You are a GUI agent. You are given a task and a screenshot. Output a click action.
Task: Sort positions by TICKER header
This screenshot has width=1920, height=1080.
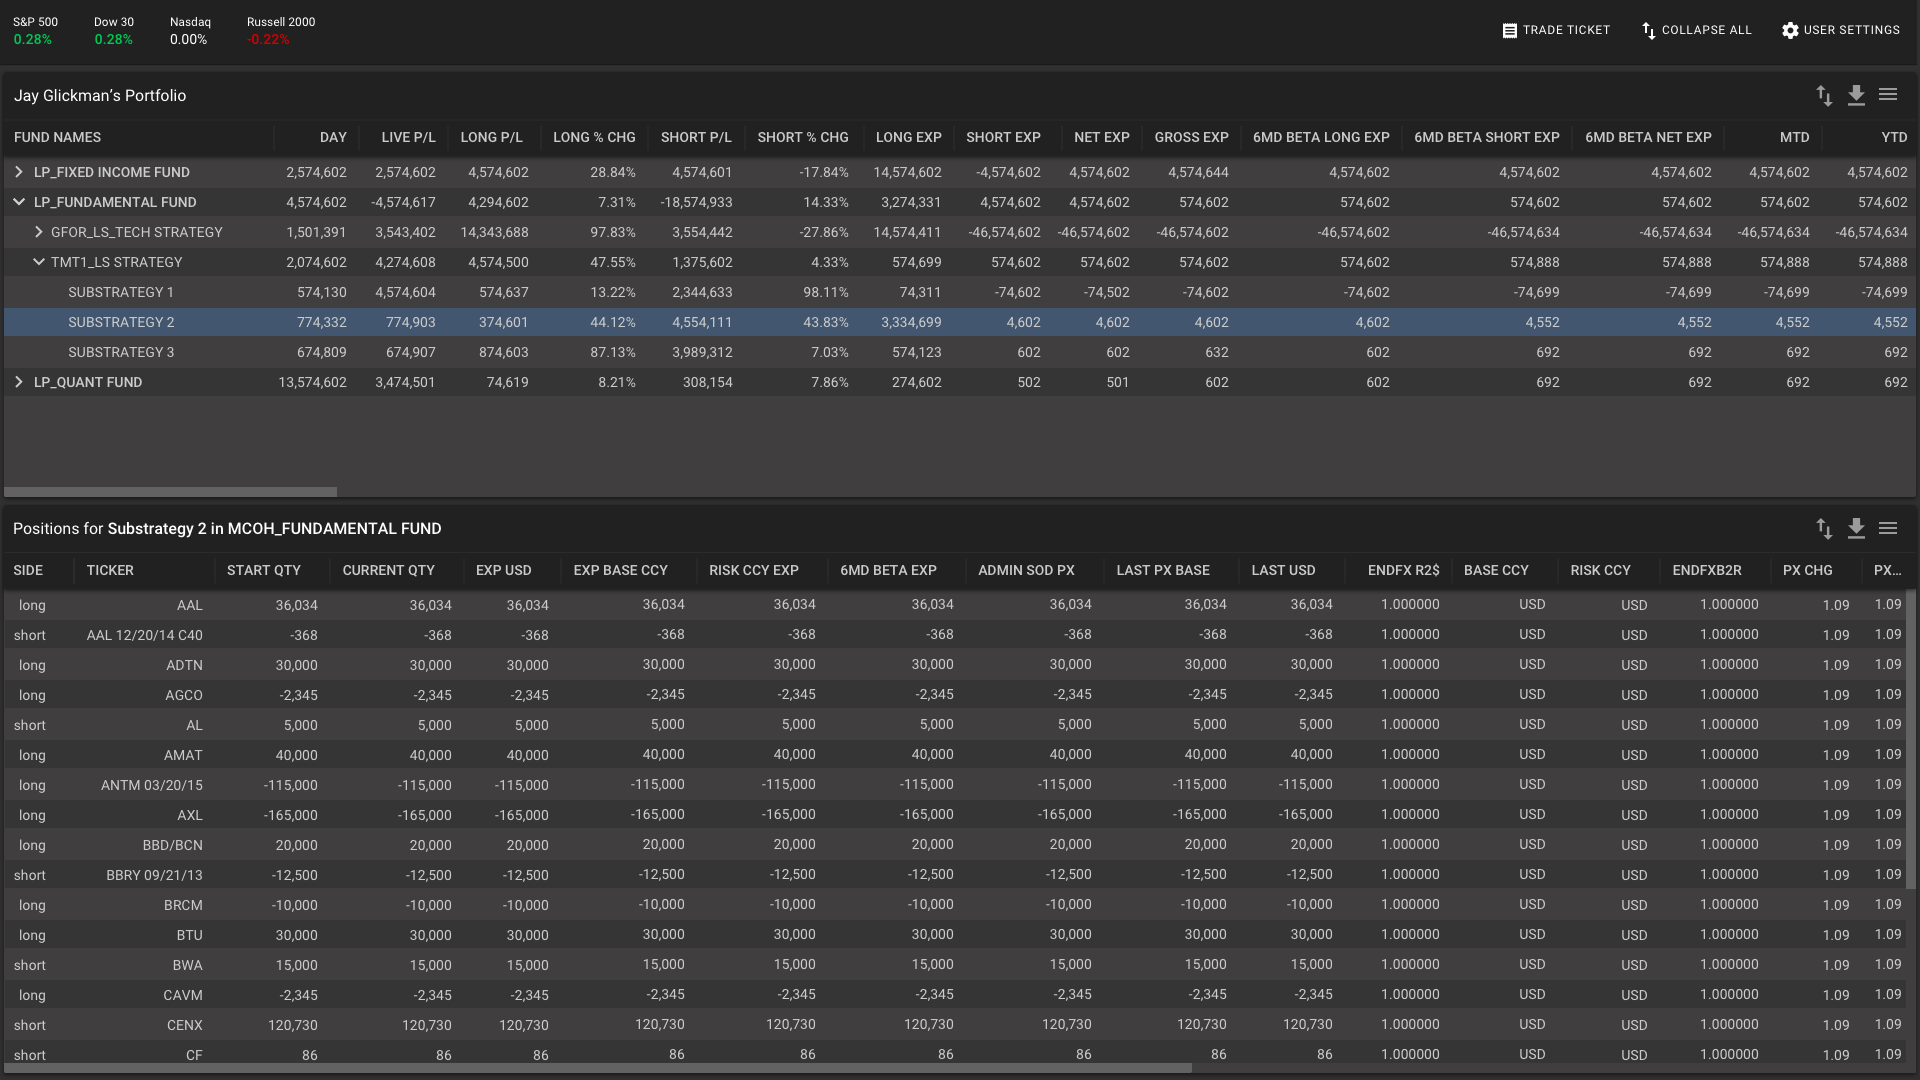[110, 570]
